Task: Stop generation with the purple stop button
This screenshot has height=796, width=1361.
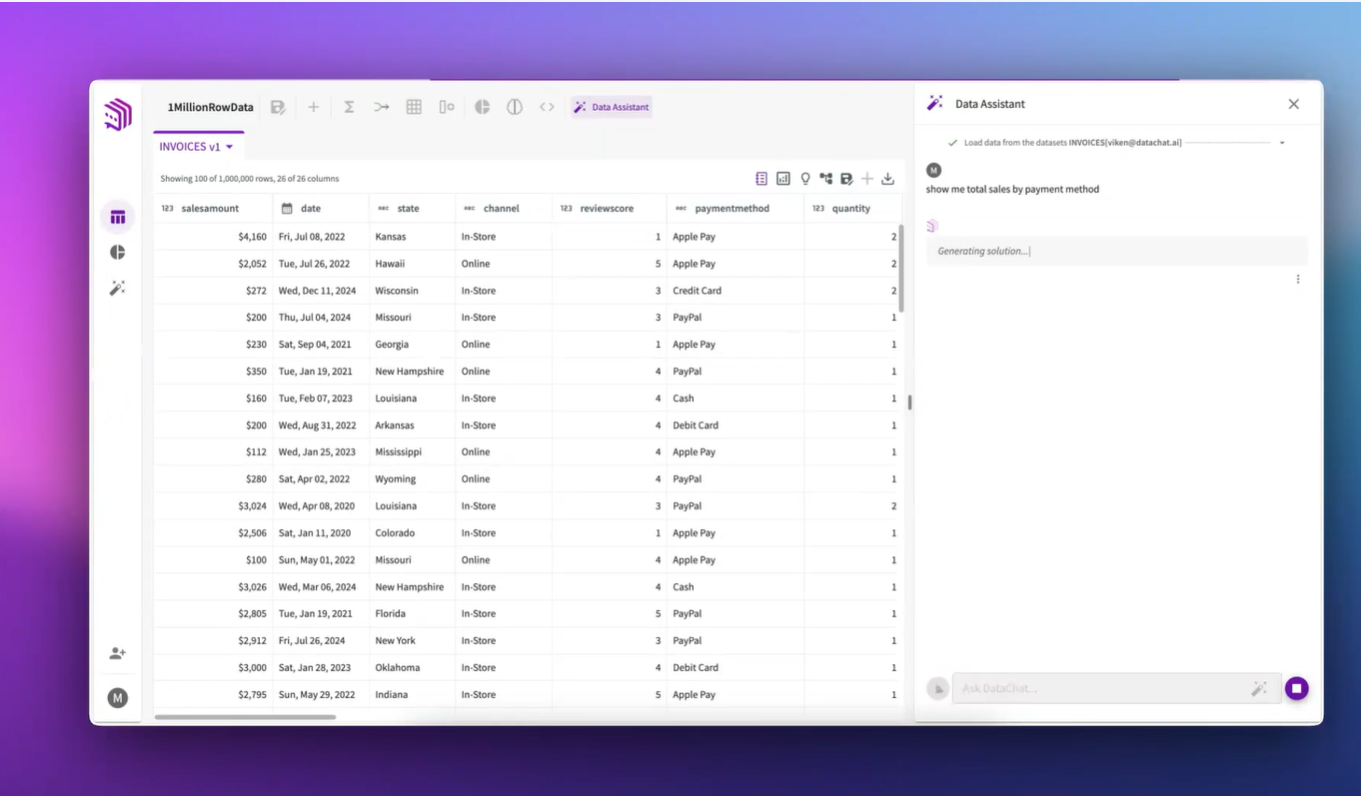Action: pos(1297,688)
